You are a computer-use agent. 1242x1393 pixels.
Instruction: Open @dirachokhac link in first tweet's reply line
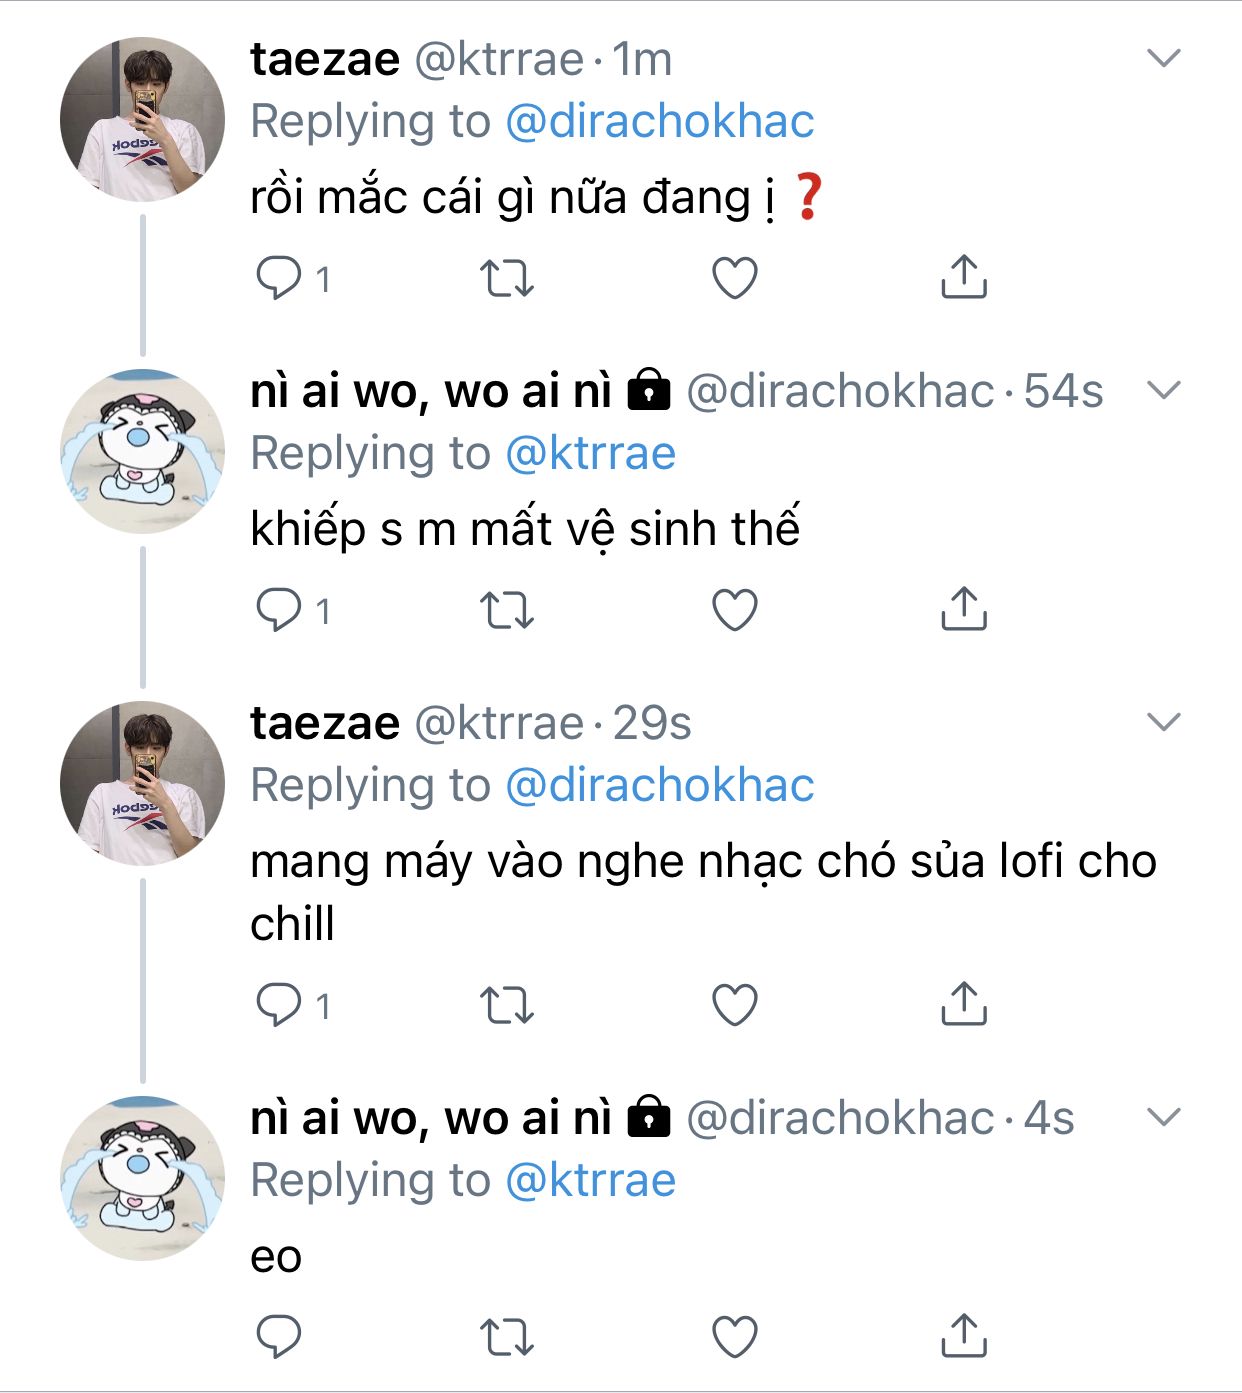[660, 122]
